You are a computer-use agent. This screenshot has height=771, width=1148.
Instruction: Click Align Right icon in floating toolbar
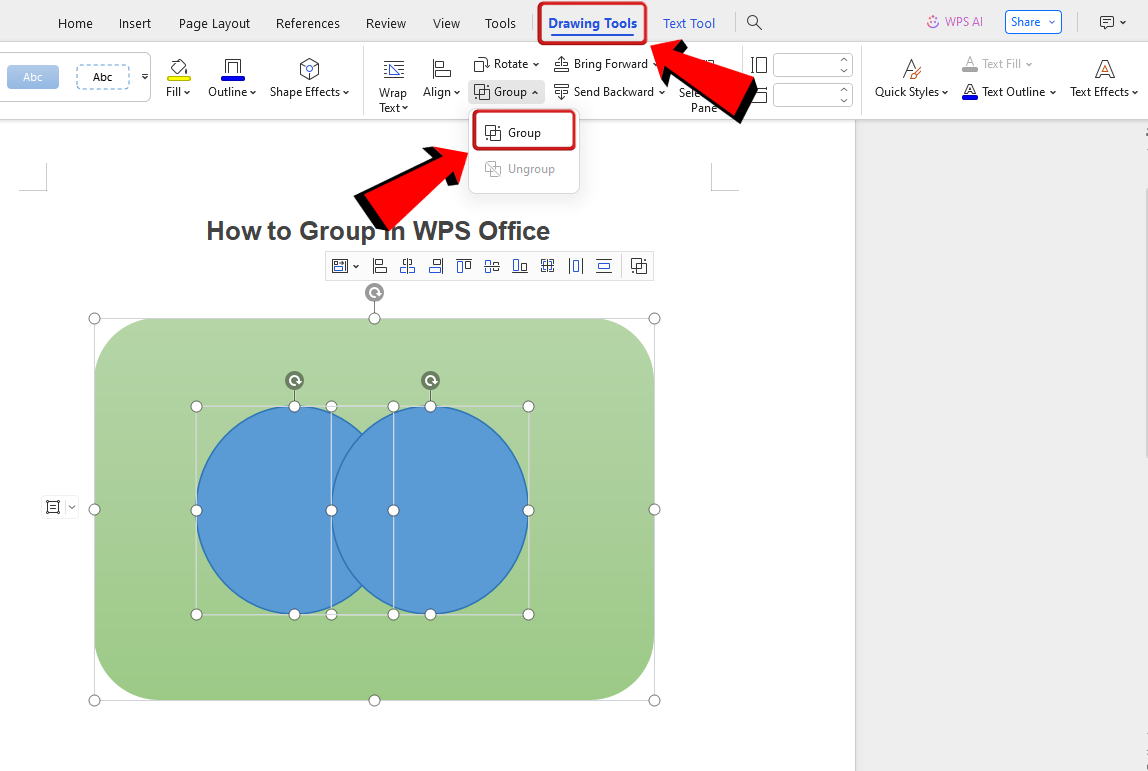tap(436, 266)
